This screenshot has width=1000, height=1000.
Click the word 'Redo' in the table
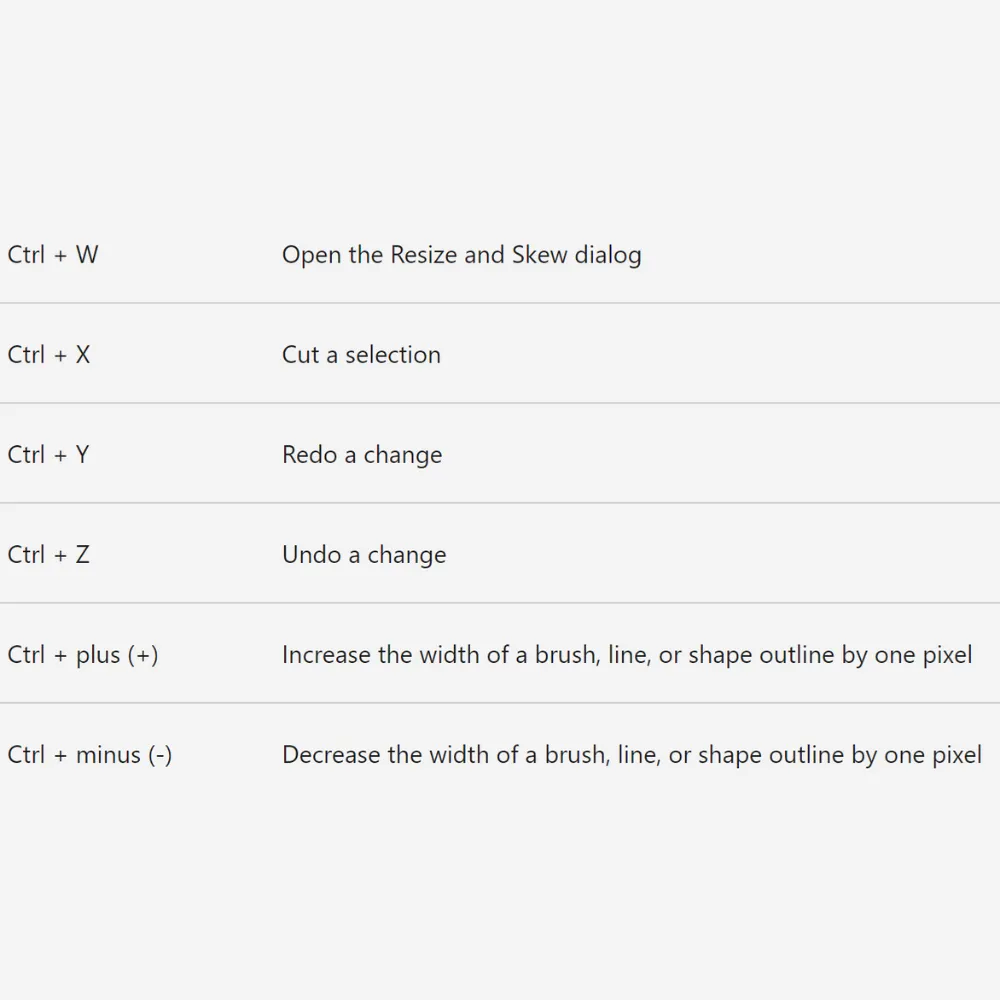point(309,455)
